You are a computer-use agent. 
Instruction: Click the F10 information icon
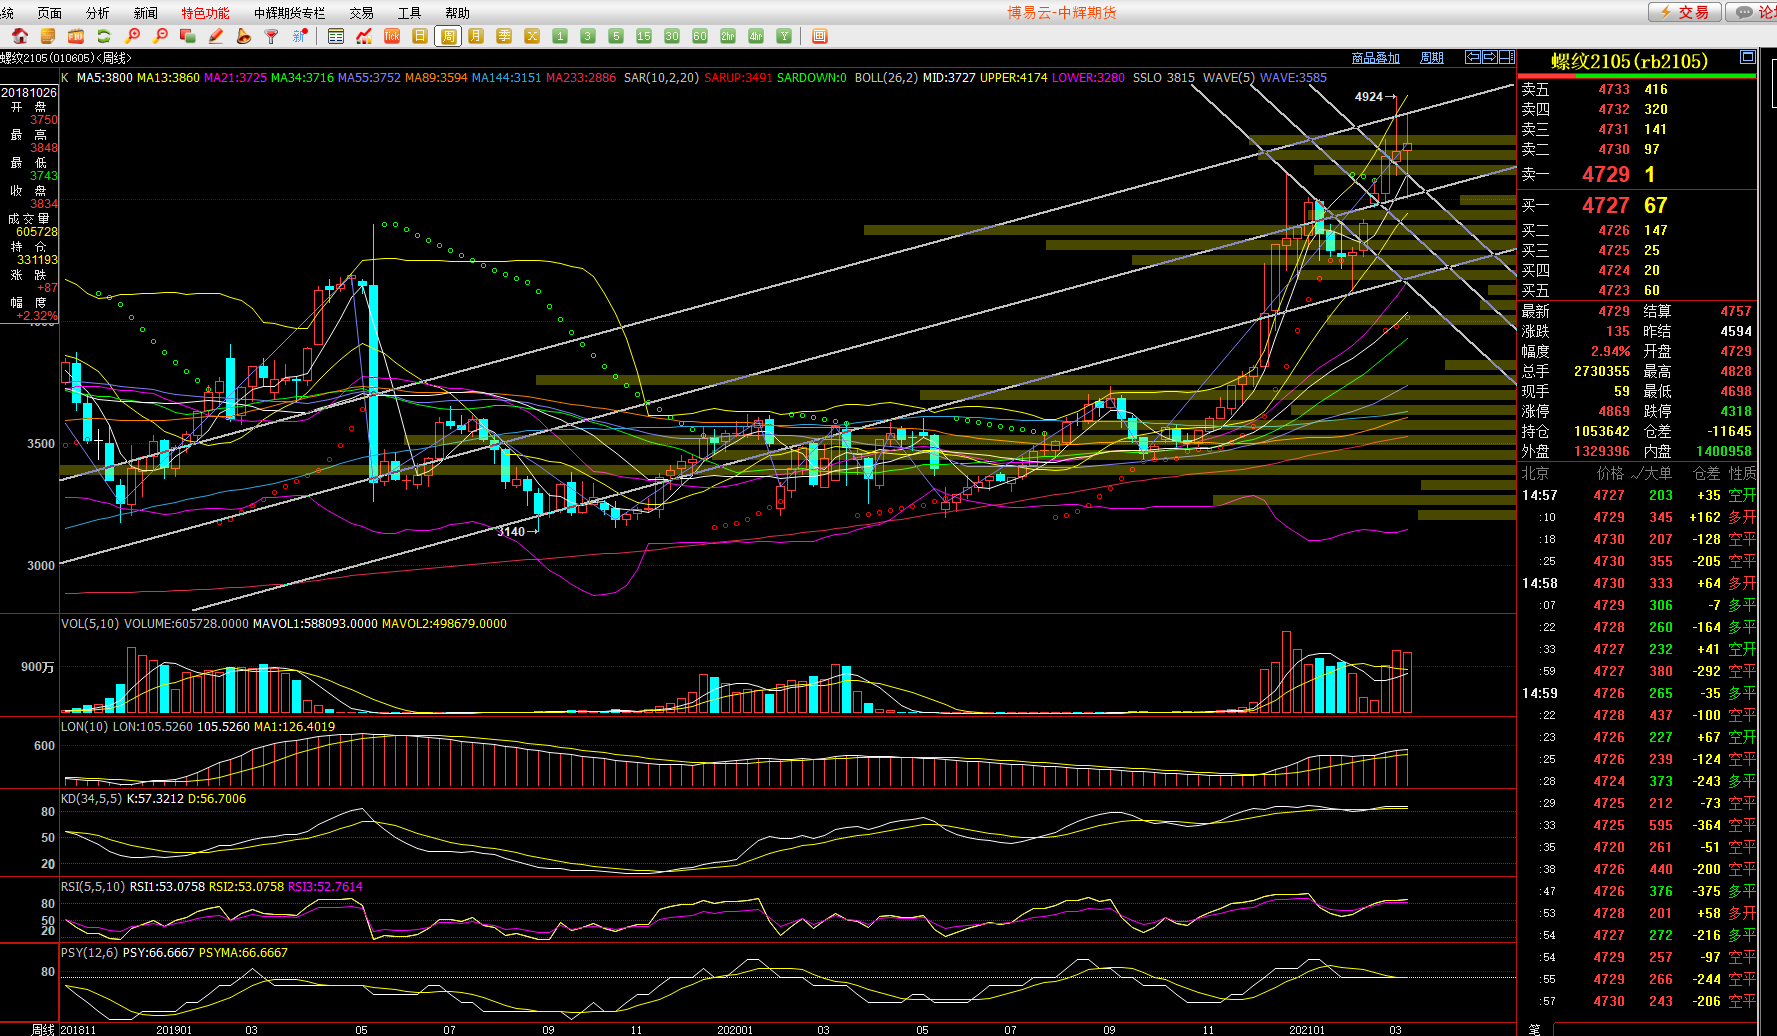(75, 36)
